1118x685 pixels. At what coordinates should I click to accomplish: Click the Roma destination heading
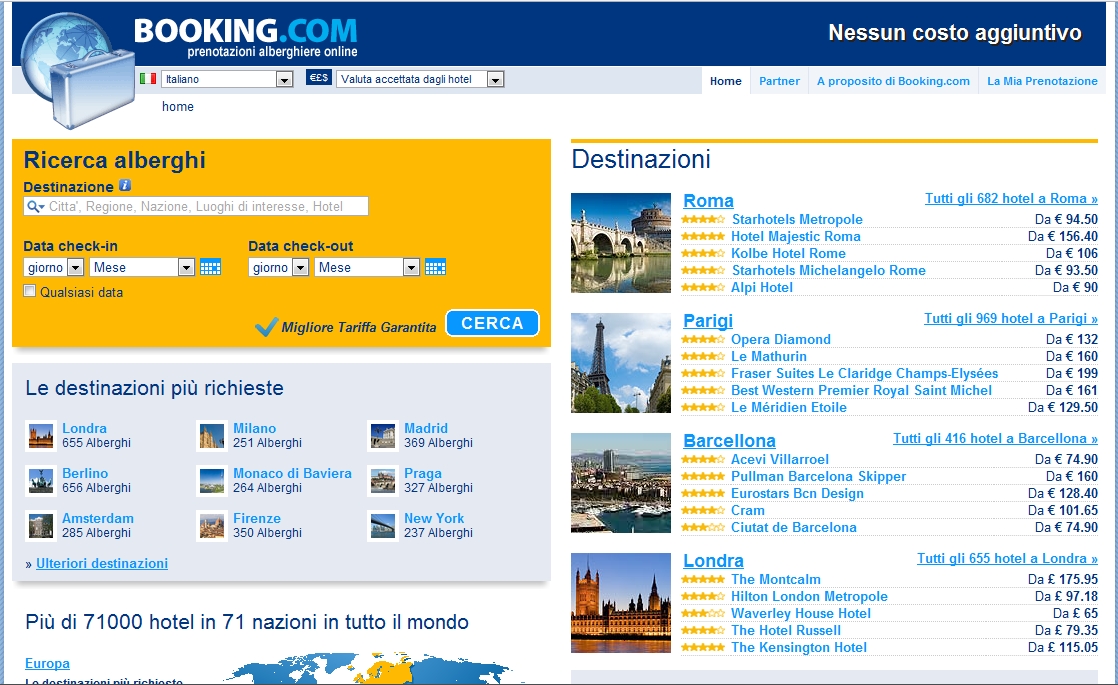tap(708, 201)
